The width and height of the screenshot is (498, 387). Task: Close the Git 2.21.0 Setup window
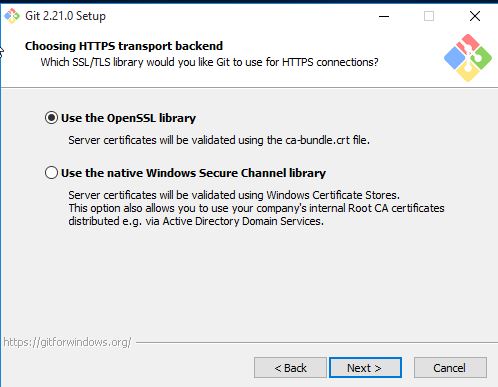click(475, 16)
